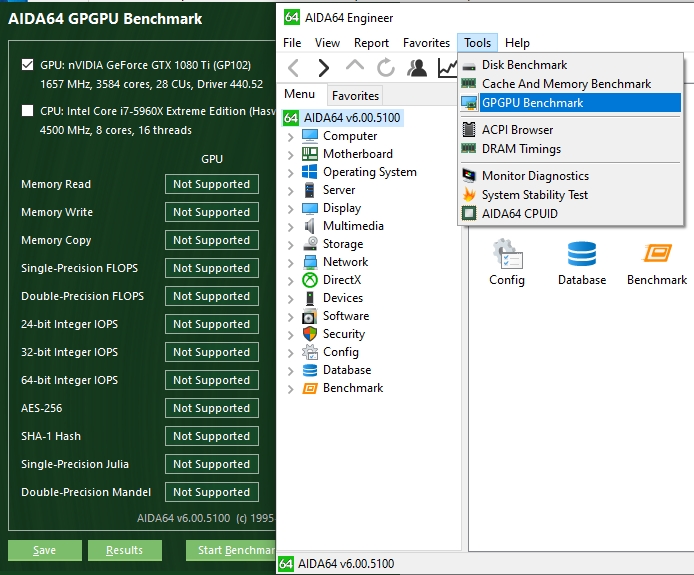The height and width of the screenshot is (575, 694).
Task: Expand the Server tree node
Action: [x=290, y=191]
